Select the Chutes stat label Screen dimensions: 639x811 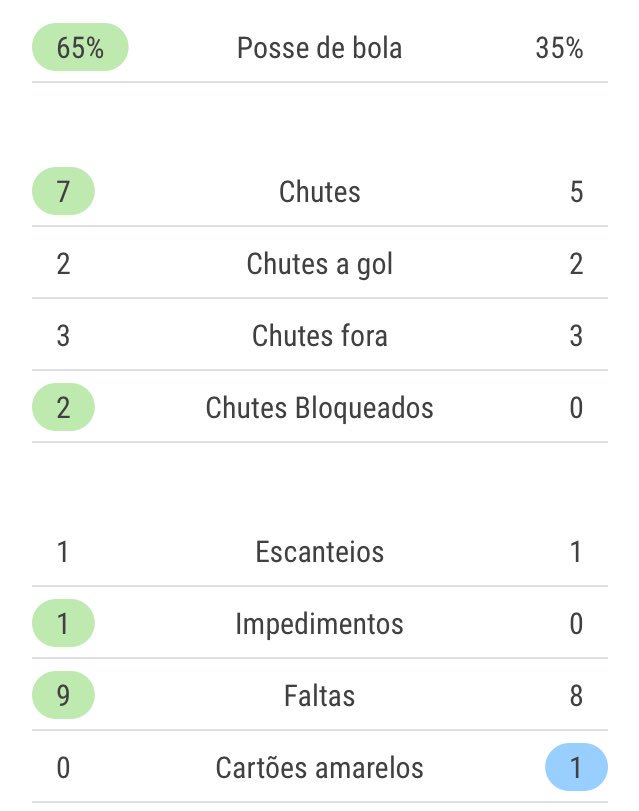tap(320, 192)
